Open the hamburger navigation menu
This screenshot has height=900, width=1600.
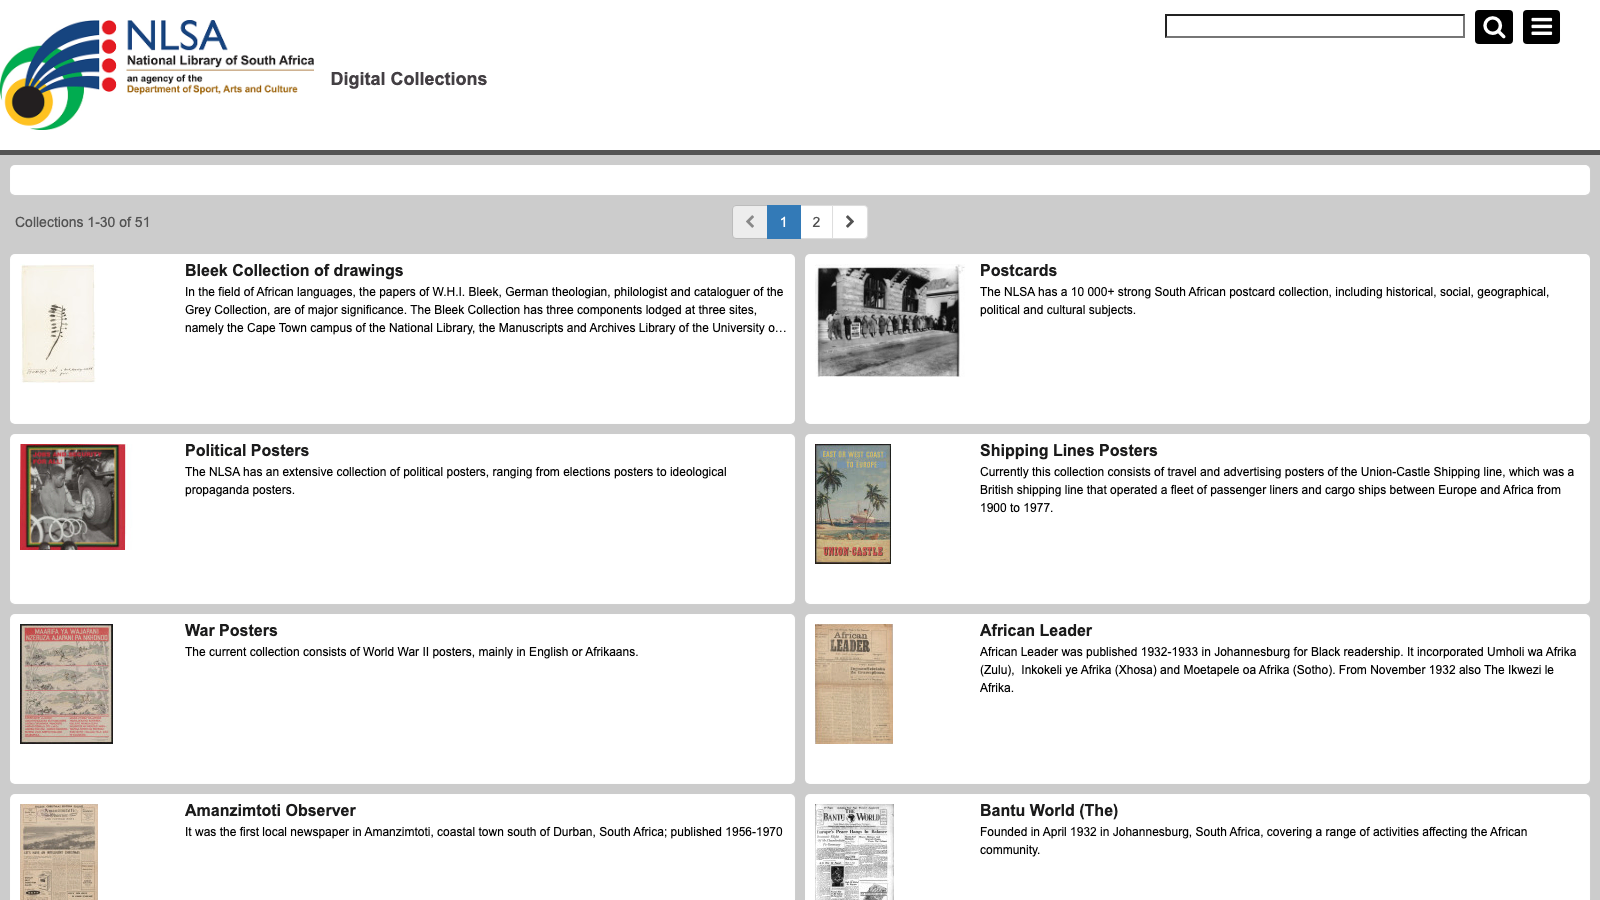pyautogui.click(x=1541, y=27)
